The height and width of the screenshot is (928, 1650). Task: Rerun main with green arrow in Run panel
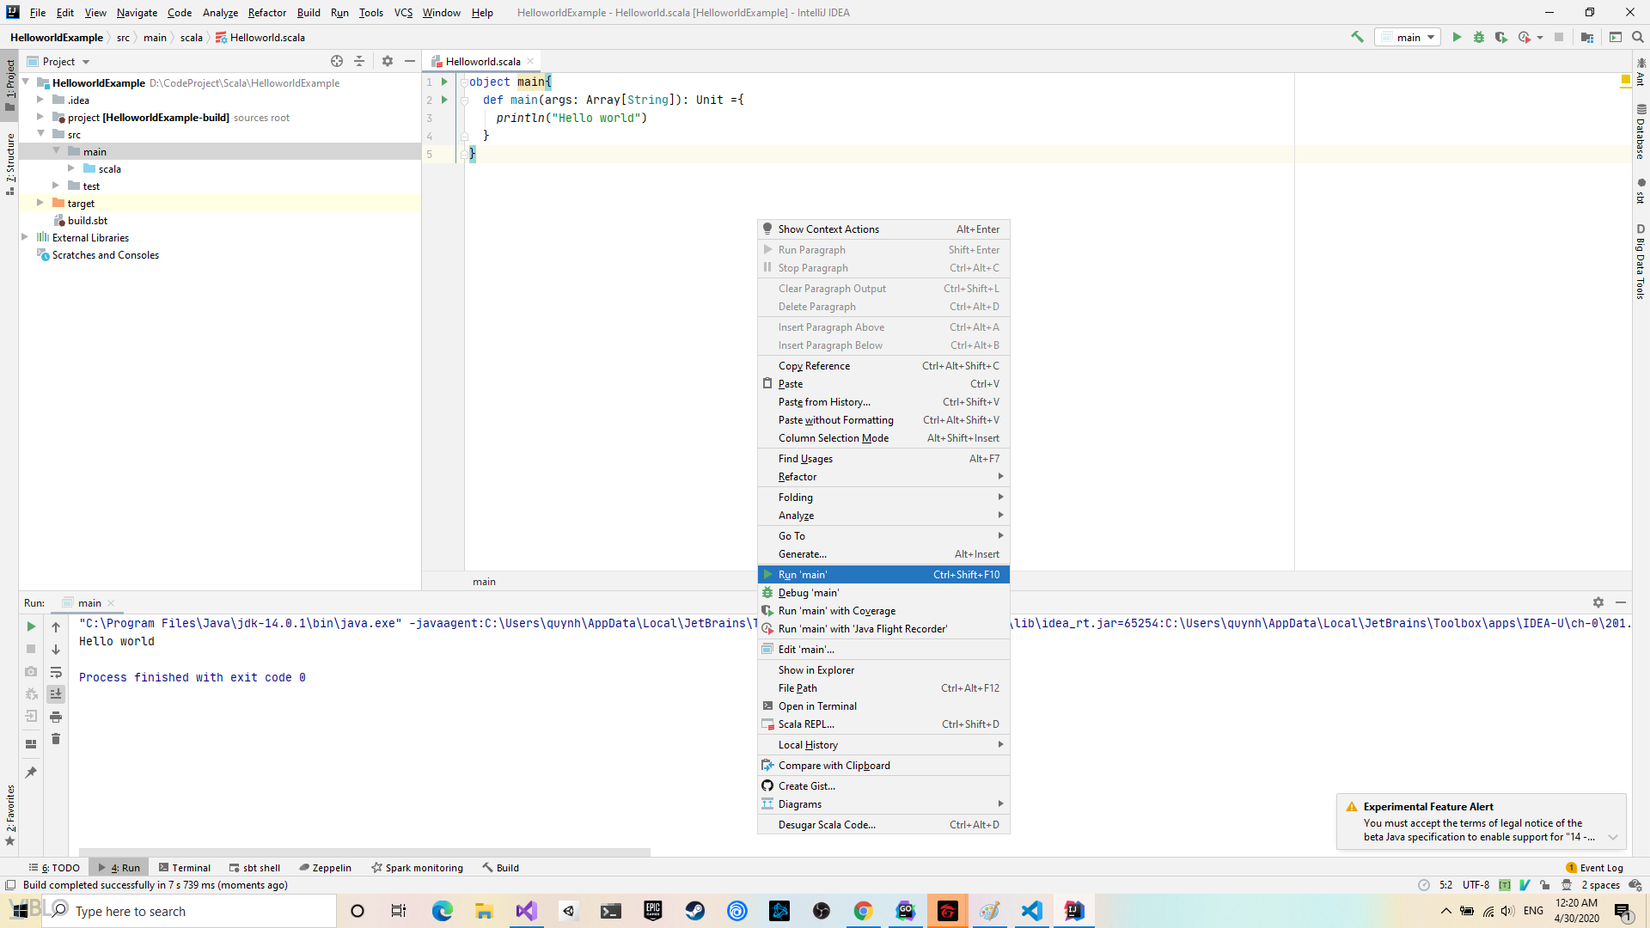[31, 626]
